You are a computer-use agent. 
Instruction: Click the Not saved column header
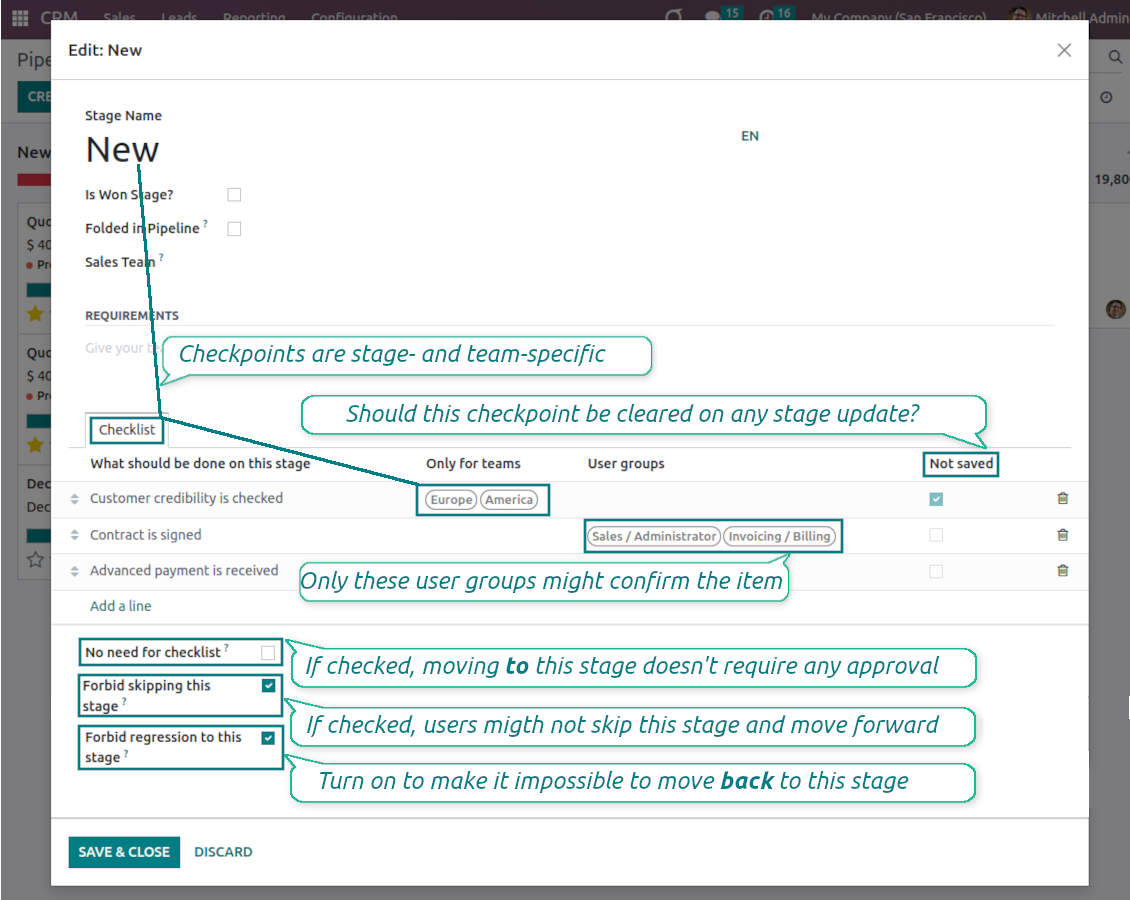tap(961, 463)
